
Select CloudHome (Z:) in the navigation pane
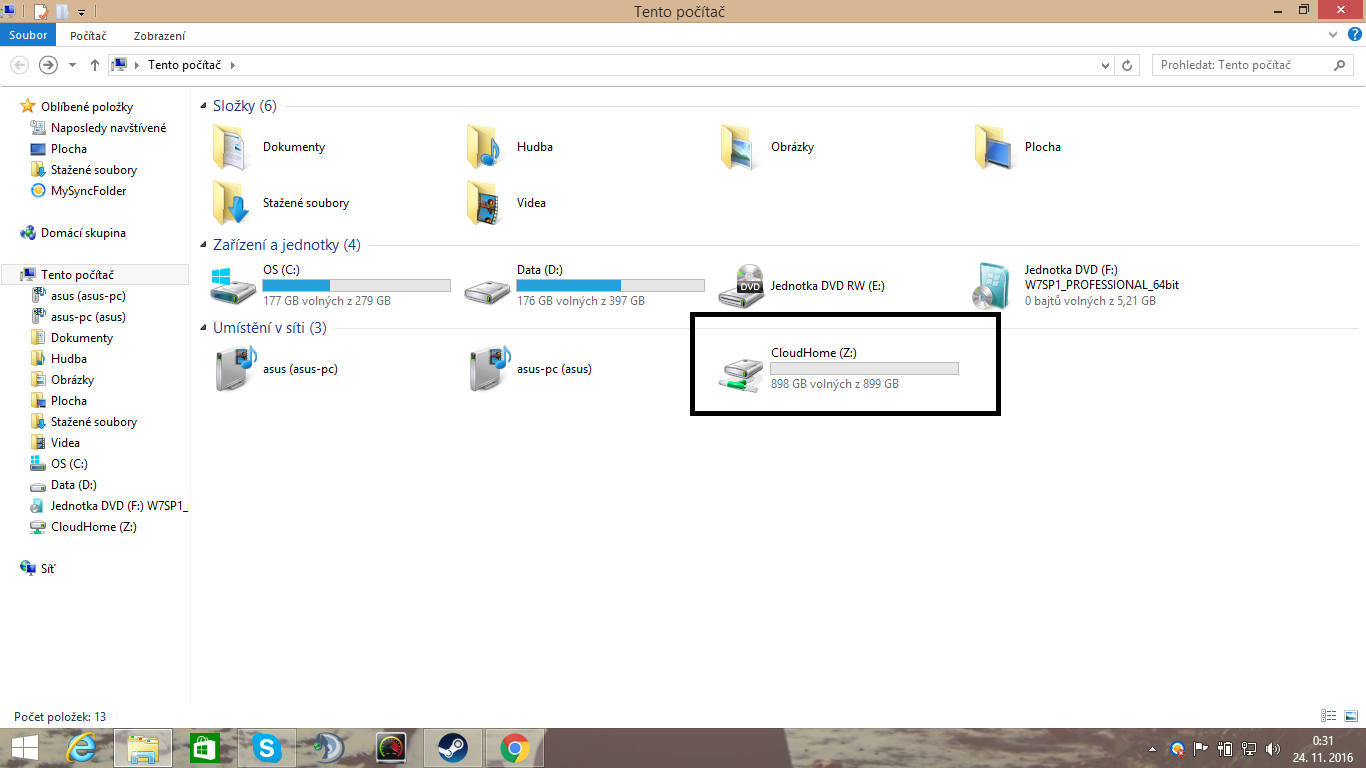click(93, 527)
